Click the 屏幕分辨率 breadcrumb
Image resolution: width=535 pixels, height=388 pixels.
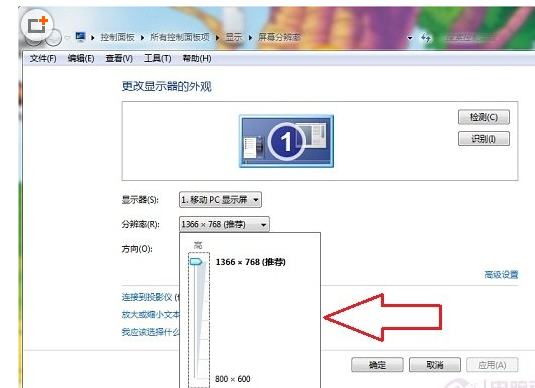click(x=279, y=37)
